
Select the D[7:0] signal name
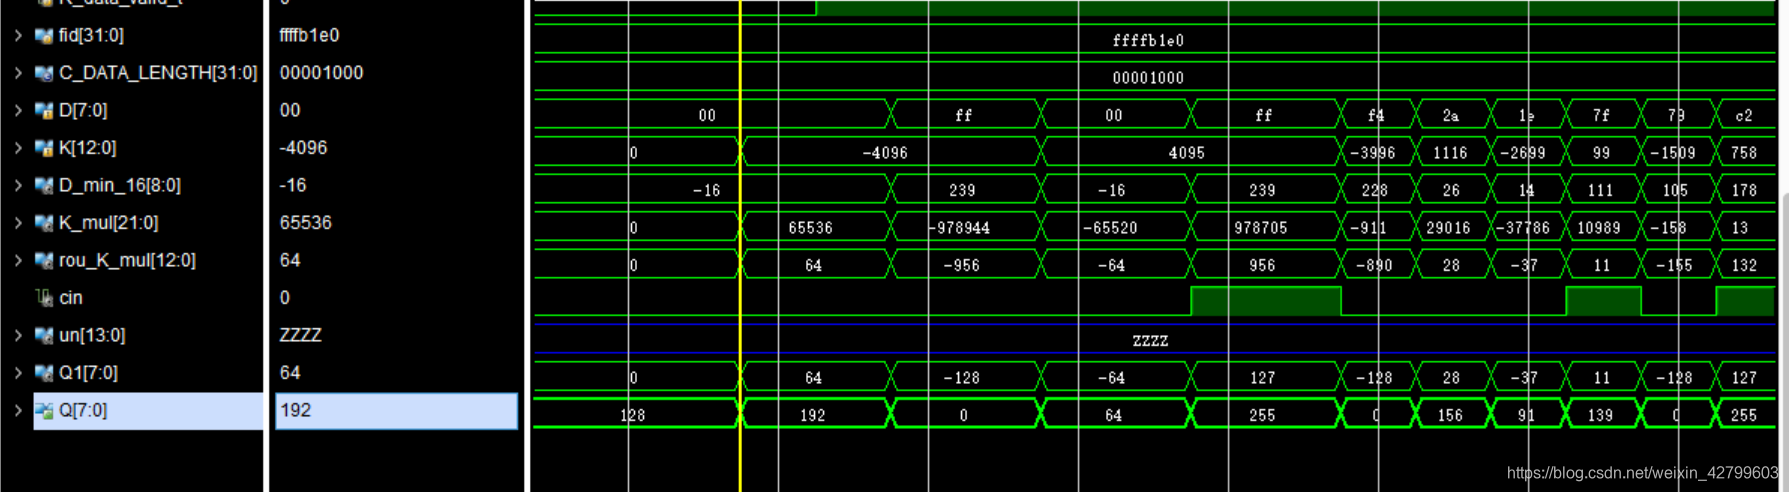[x=83, y=110]
